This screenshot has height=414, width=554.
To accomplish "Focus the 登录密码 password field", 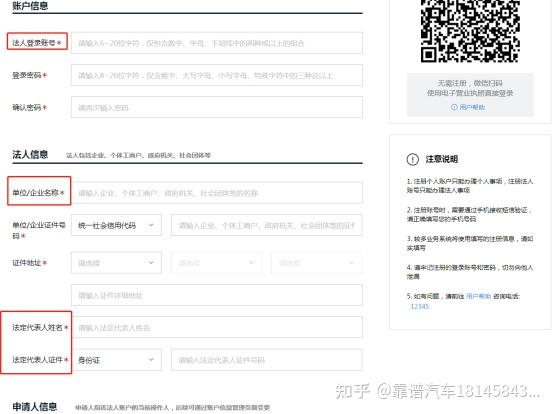I will pos(217,75).
